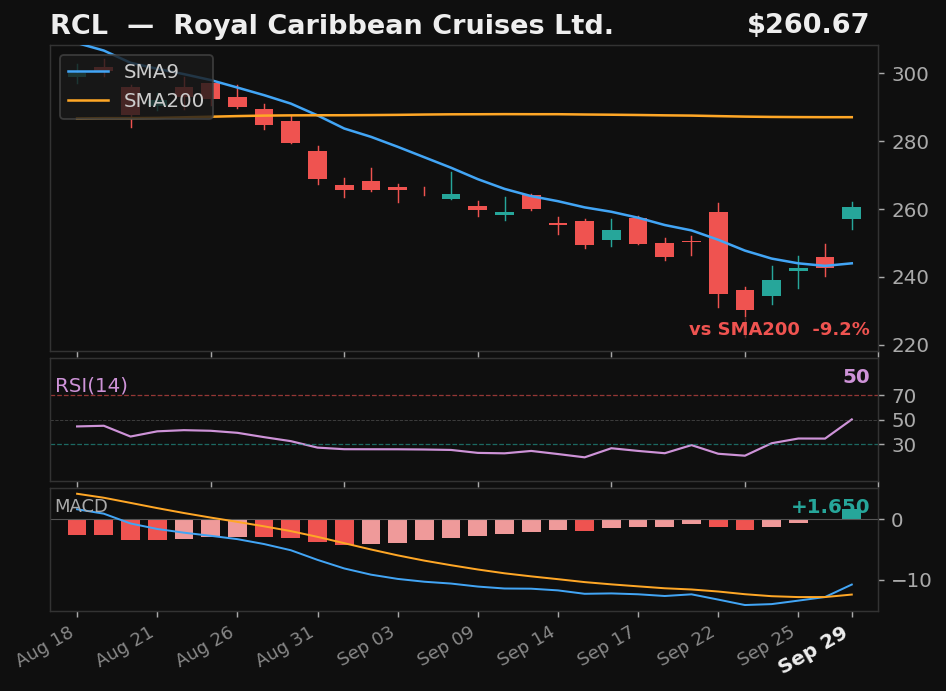
Task: Click the RSI(14) panel label
Action: (x=91, y=386)
